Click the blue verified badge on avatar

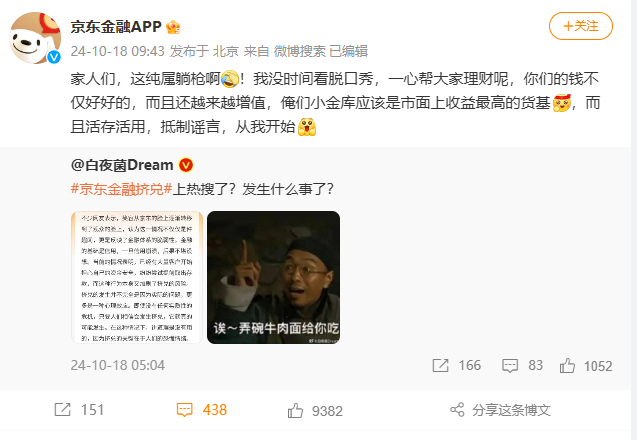[x=54, y=57]
